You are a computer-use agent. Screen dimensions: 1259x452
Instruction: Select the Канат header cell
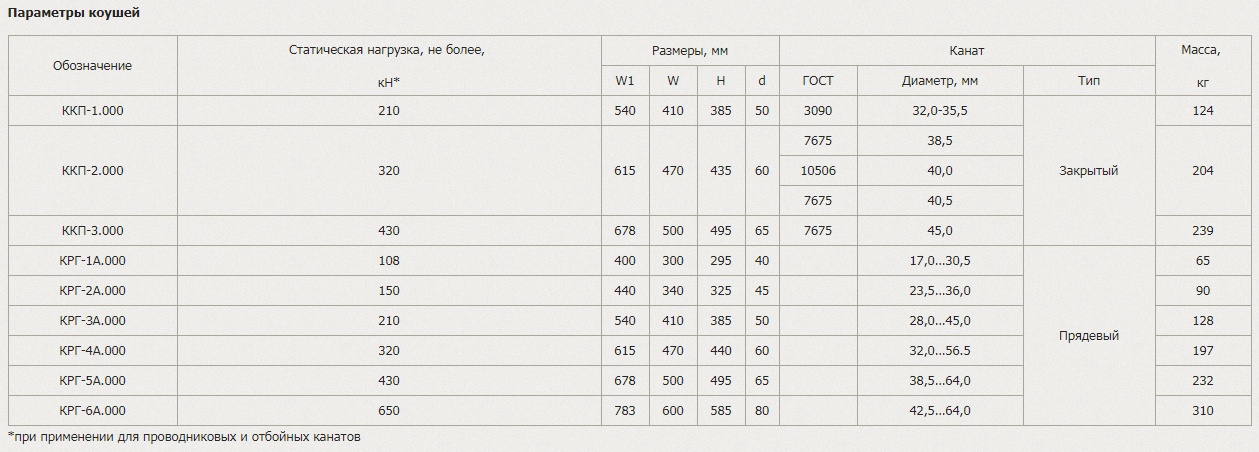pos(967,51)
